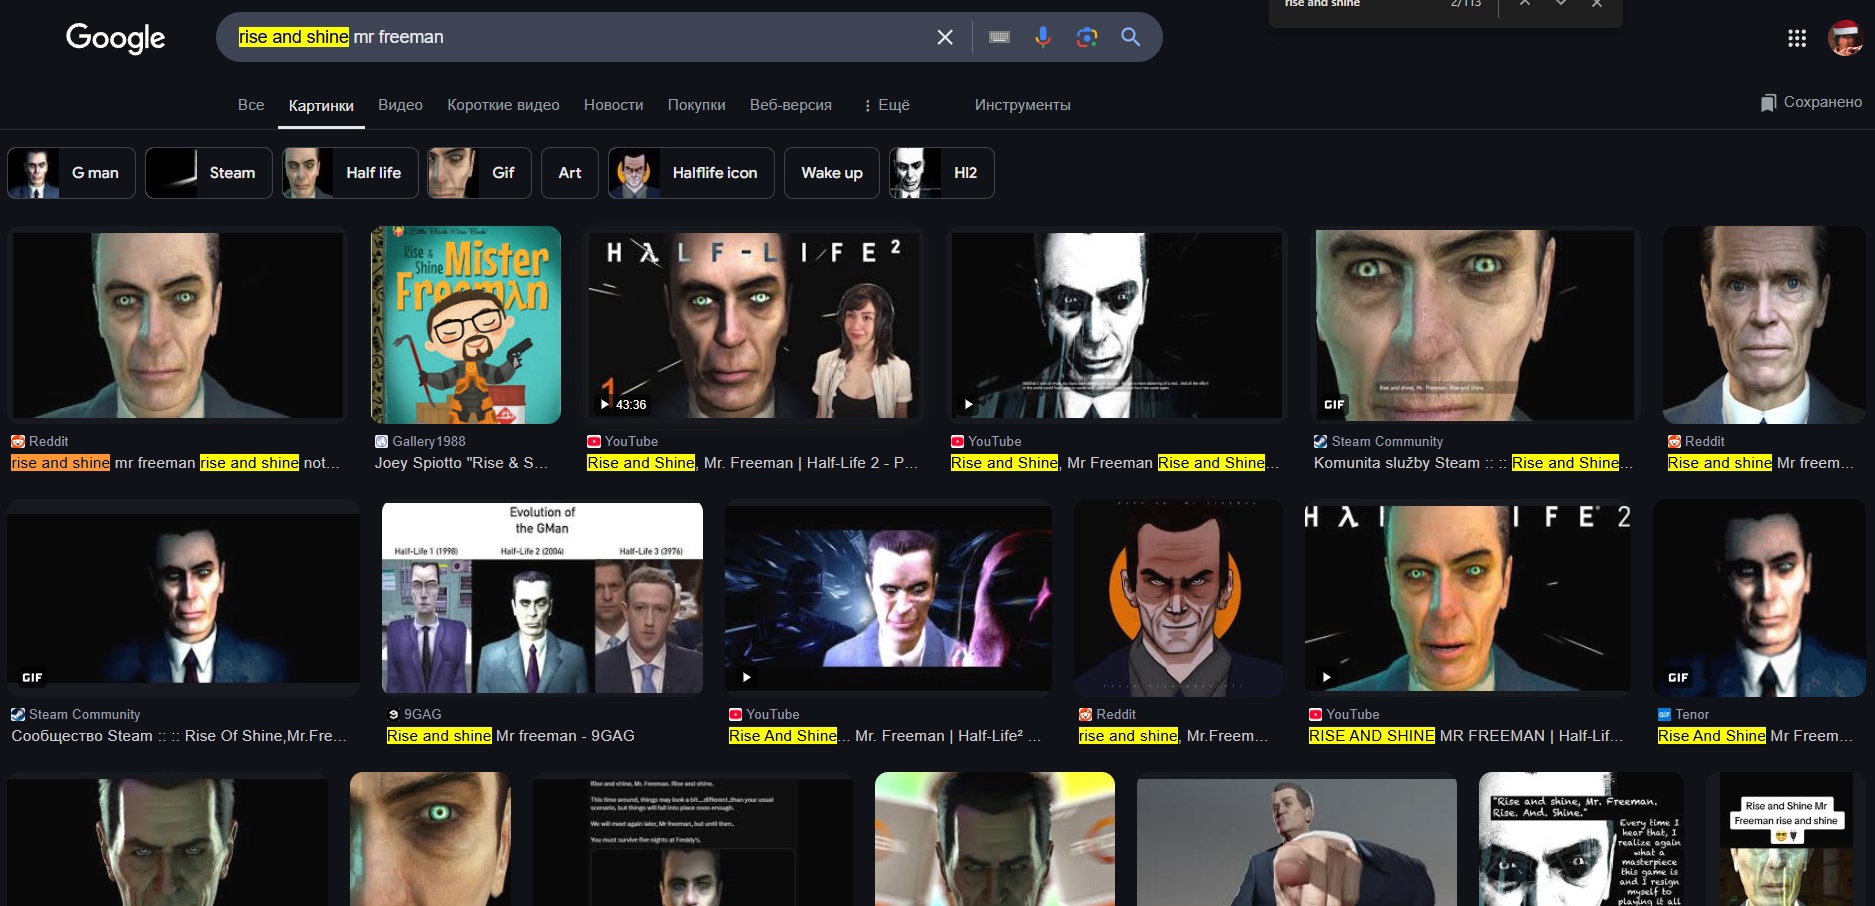Open Google Lens image search icon
This screenshot has width=1875, height=906.
pos(1087,37)
